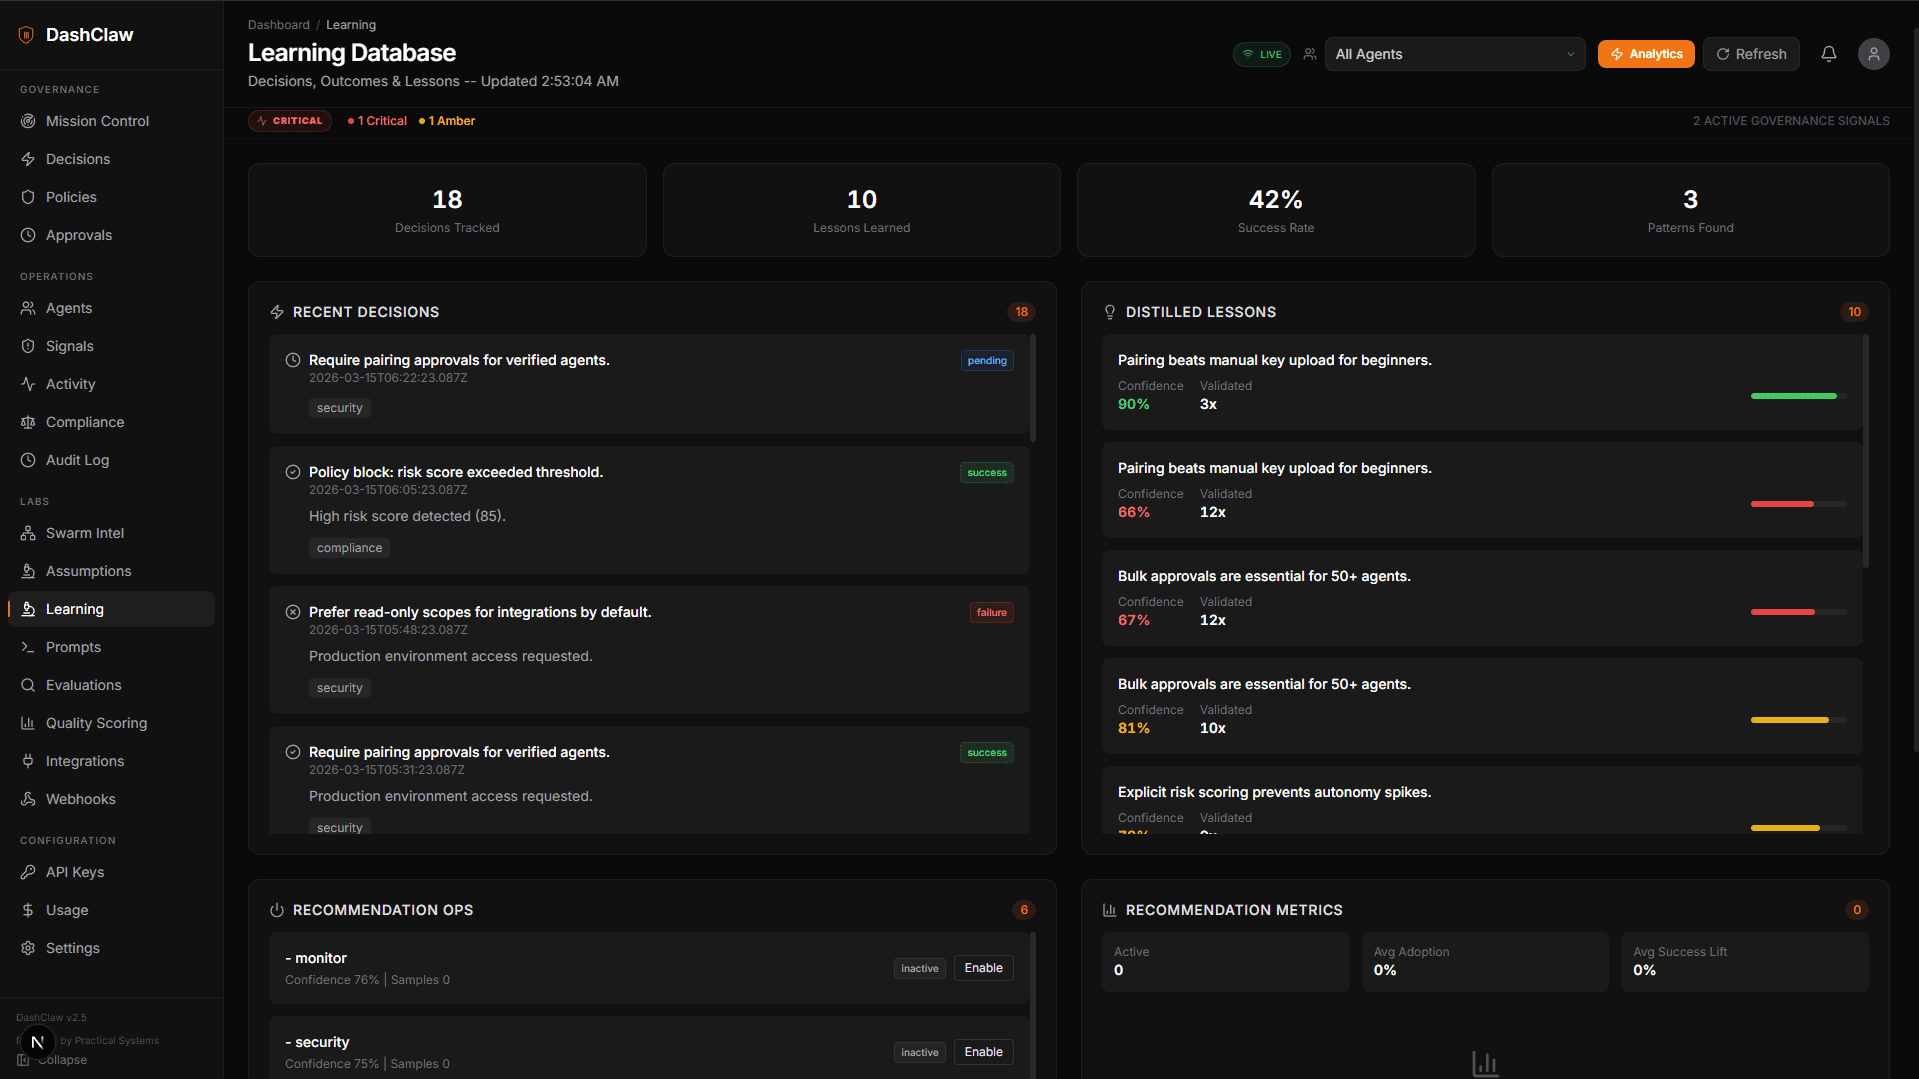
Task: Enable the monitor recommendation
Action: pos(983,968)
